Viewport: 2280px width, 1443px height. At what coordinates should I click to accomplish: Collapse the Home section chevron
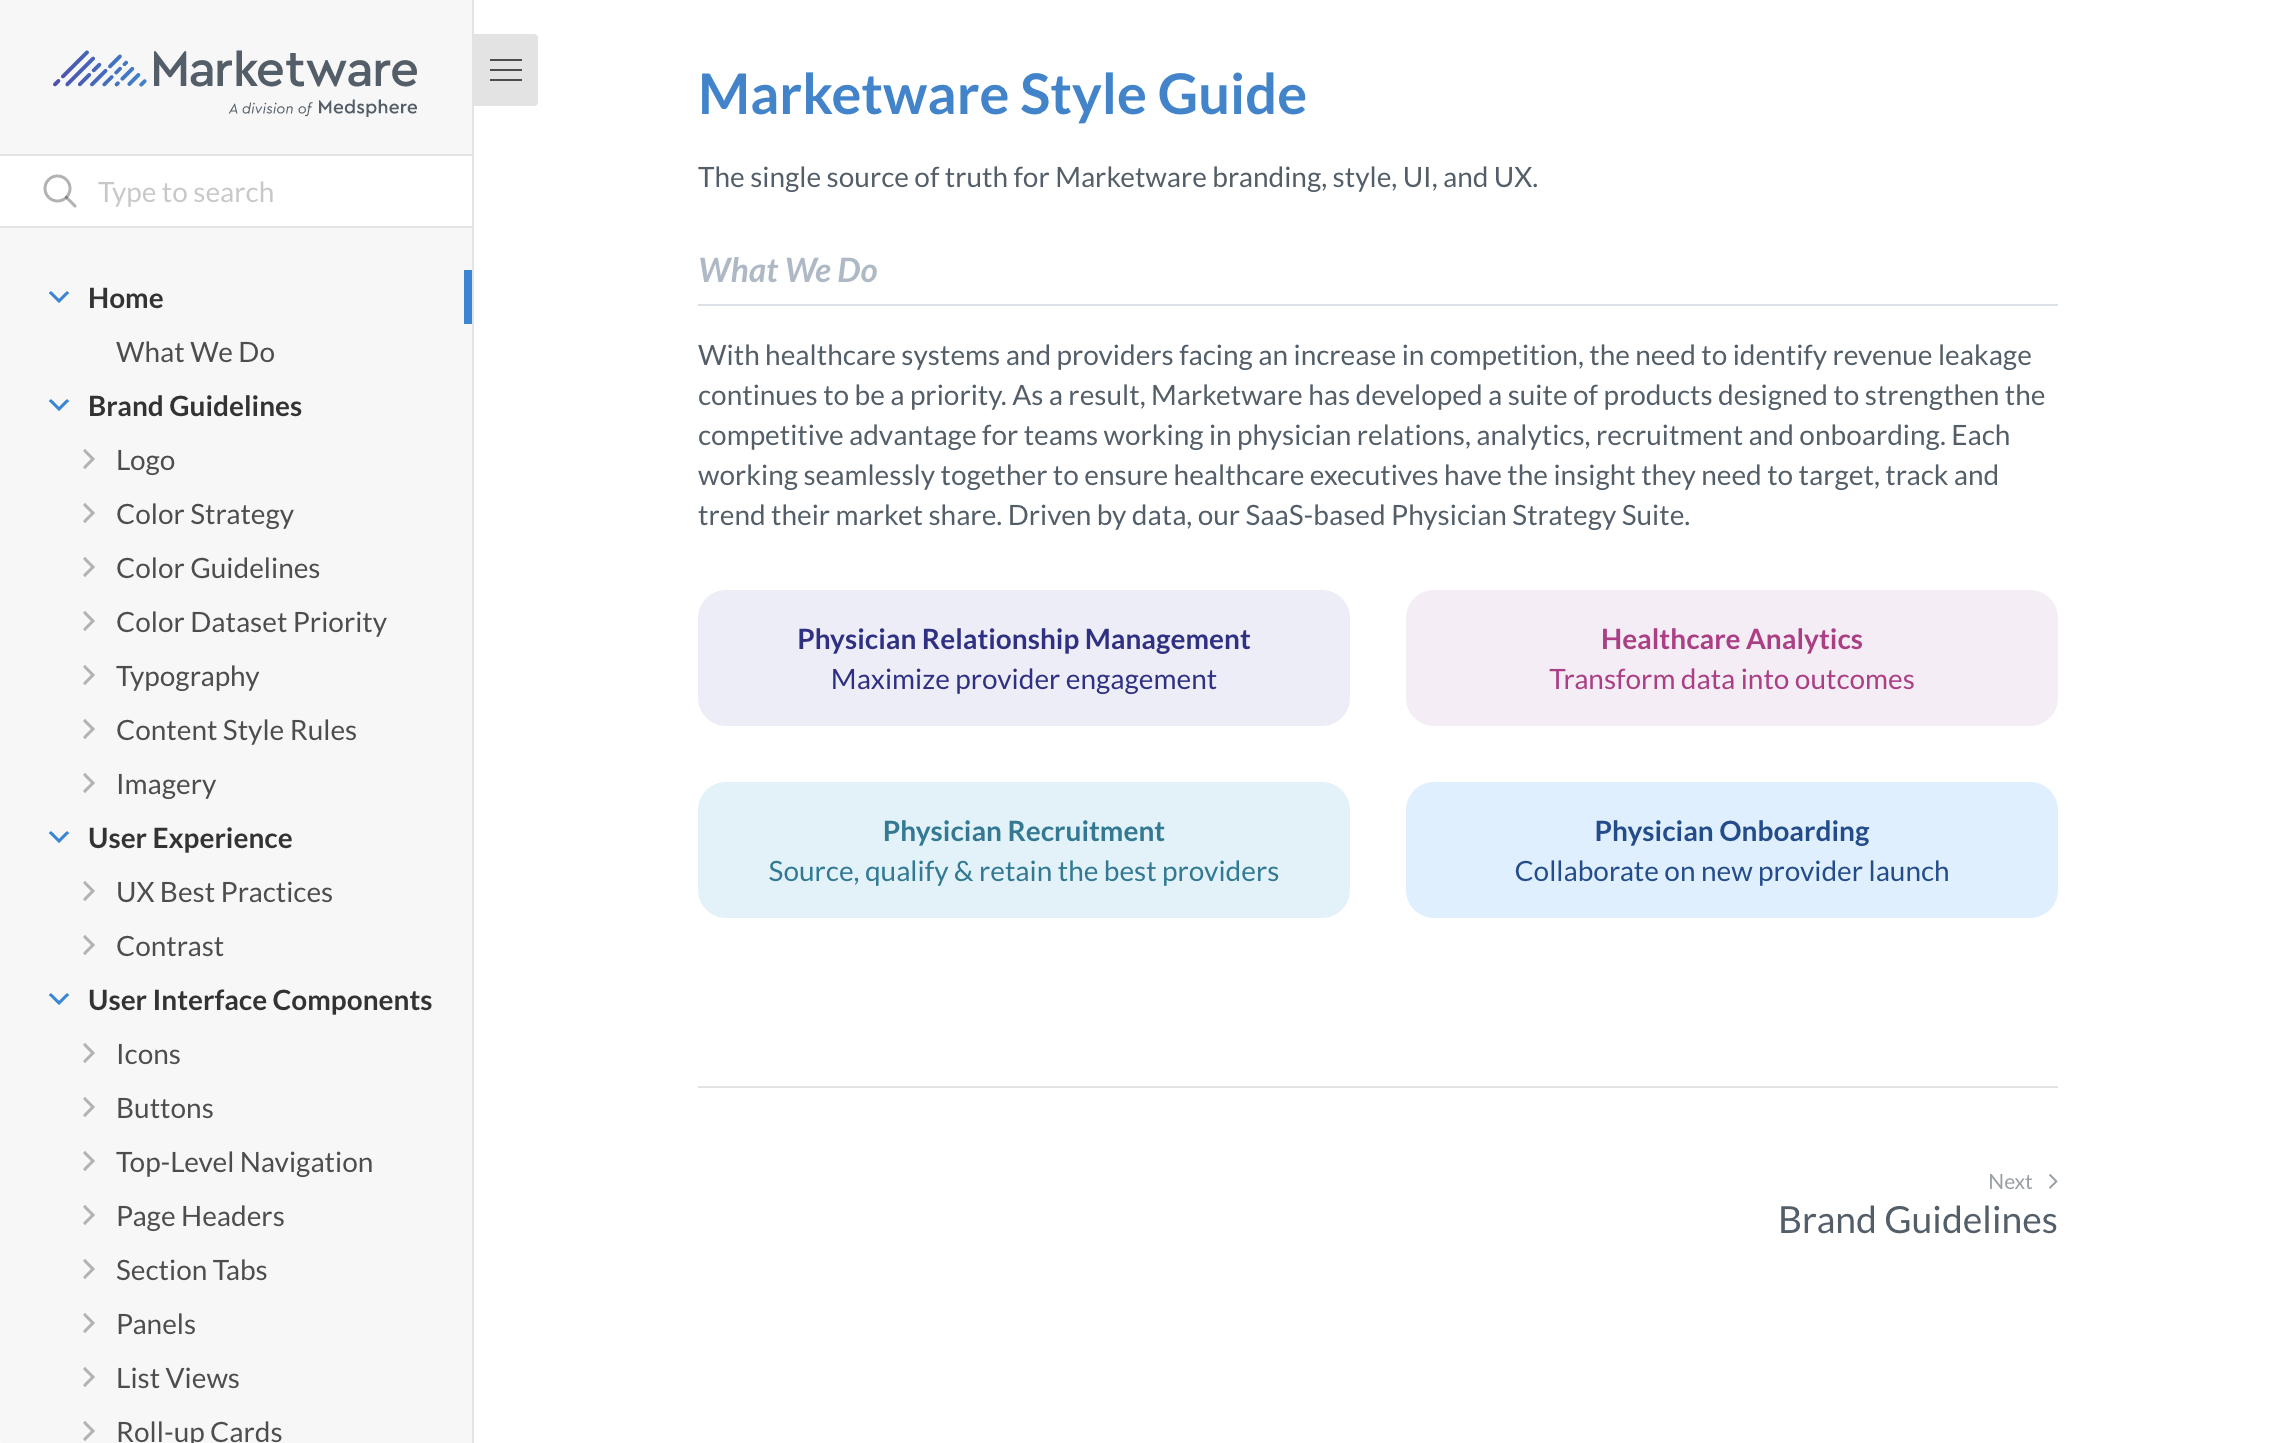(x=57, y=296)
